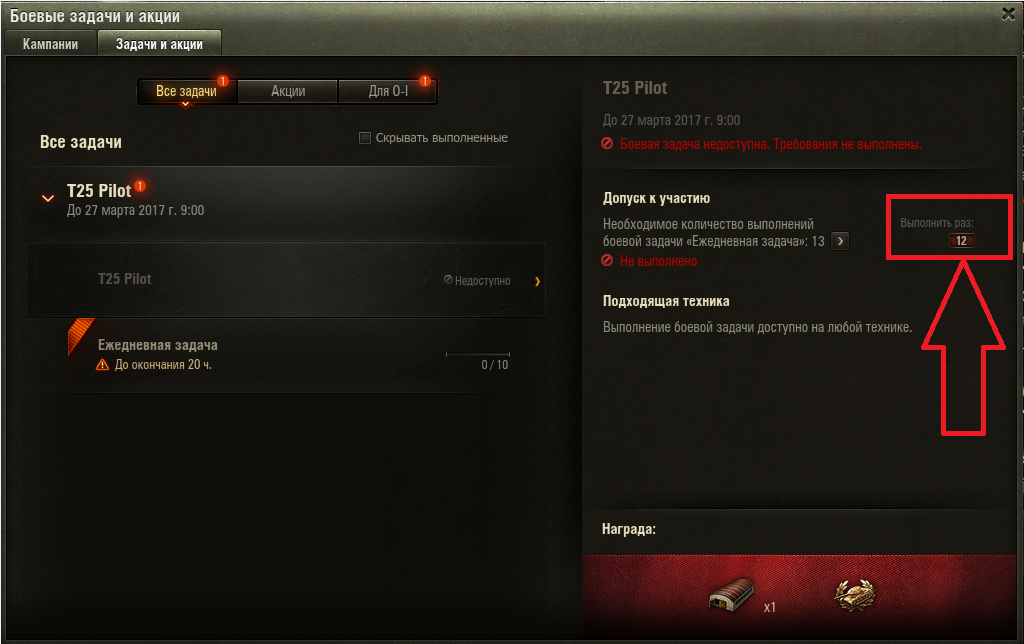This screenshot has width=1024, height=644.
Task: Click the Ежедневная задача progress bar
Action: tap(477, 354)
